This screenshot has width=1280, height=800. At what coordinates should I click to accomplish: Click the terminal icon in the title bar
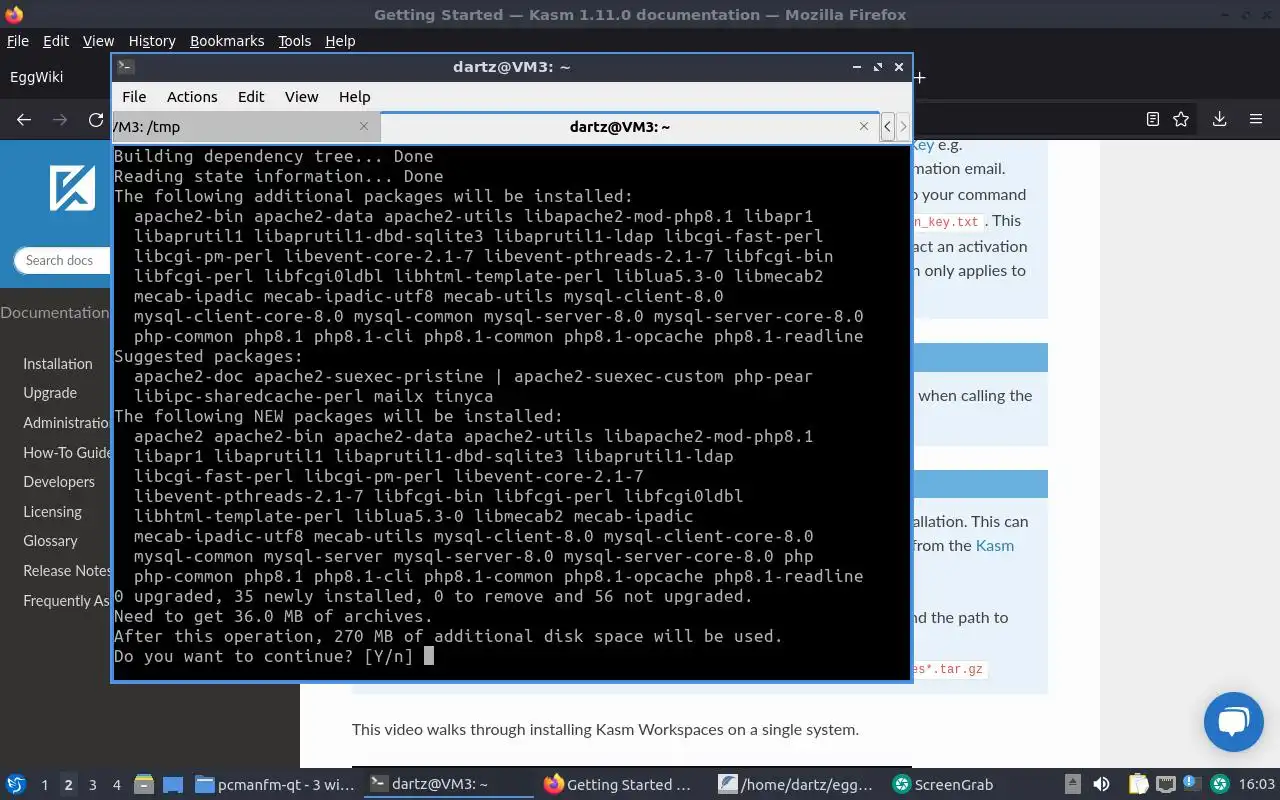point(125,67)
